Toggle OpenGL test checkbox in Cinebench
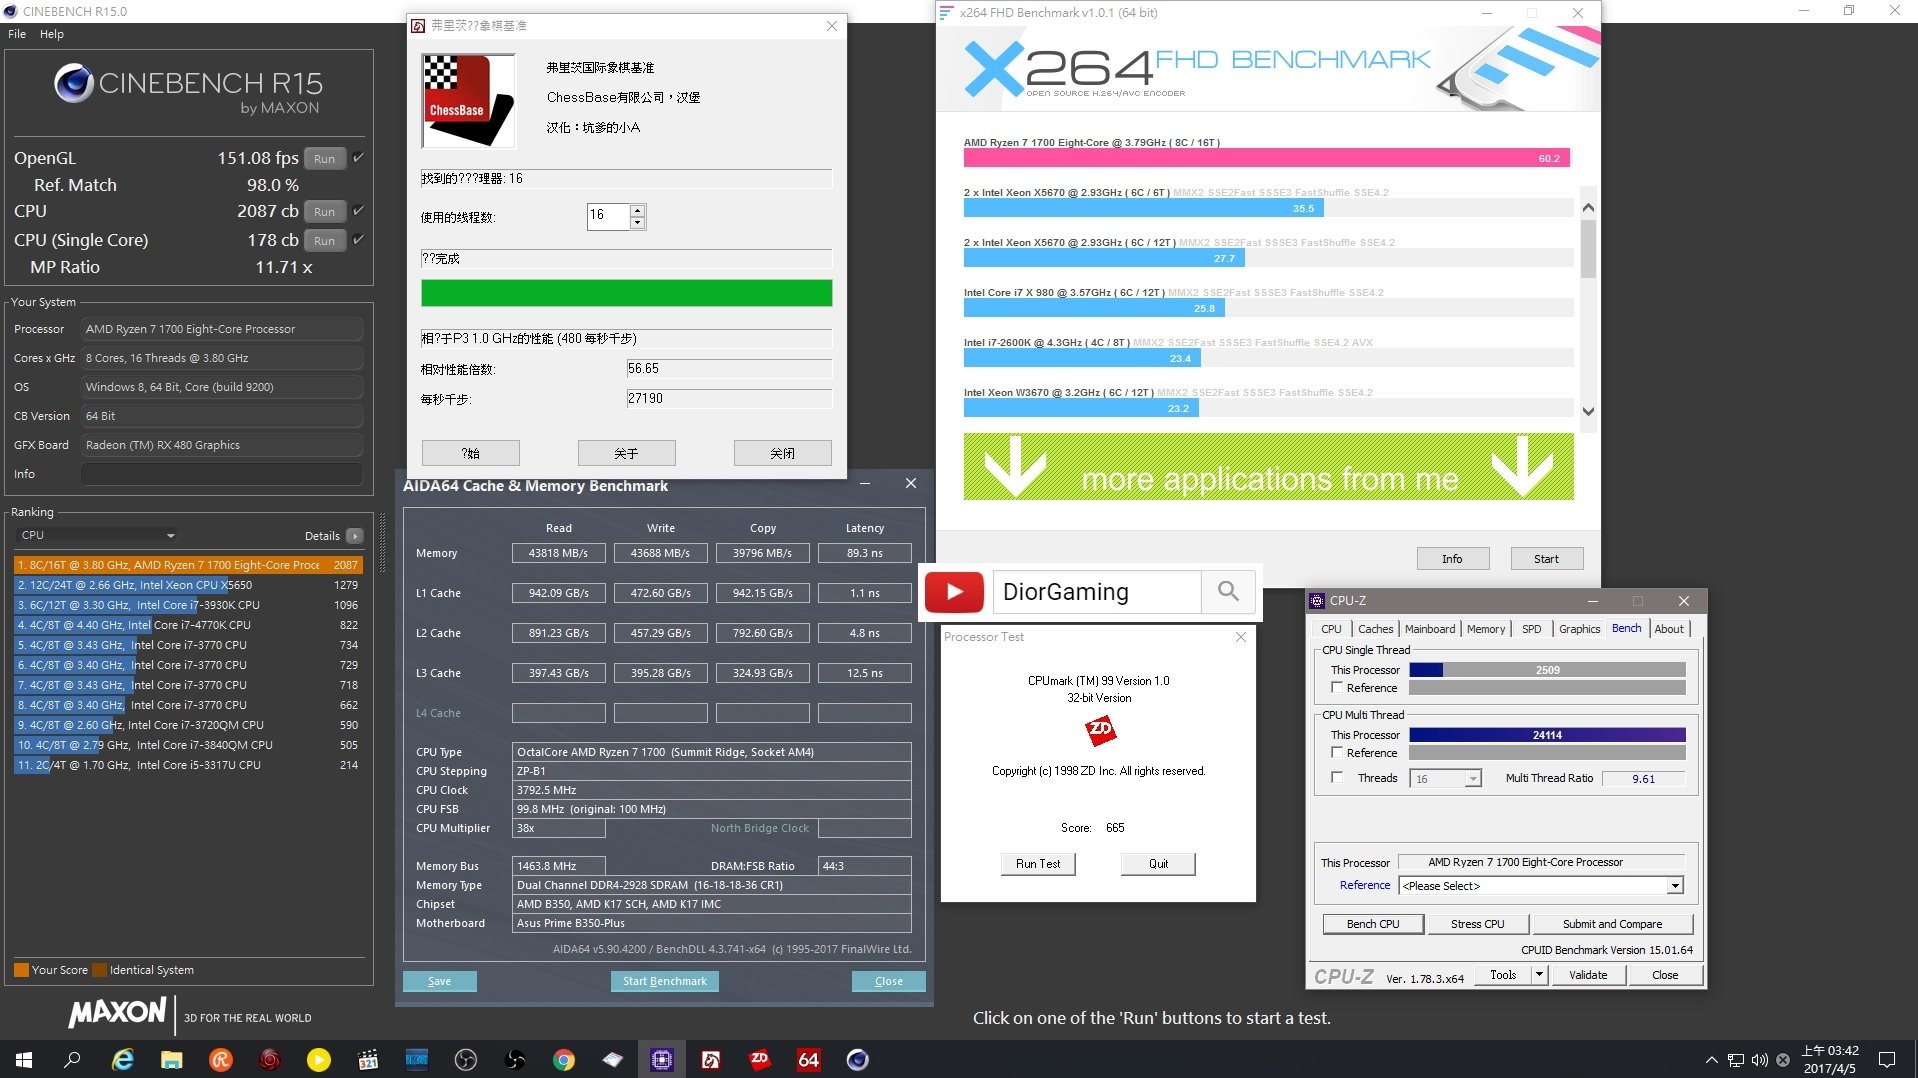 coord(358,157)
